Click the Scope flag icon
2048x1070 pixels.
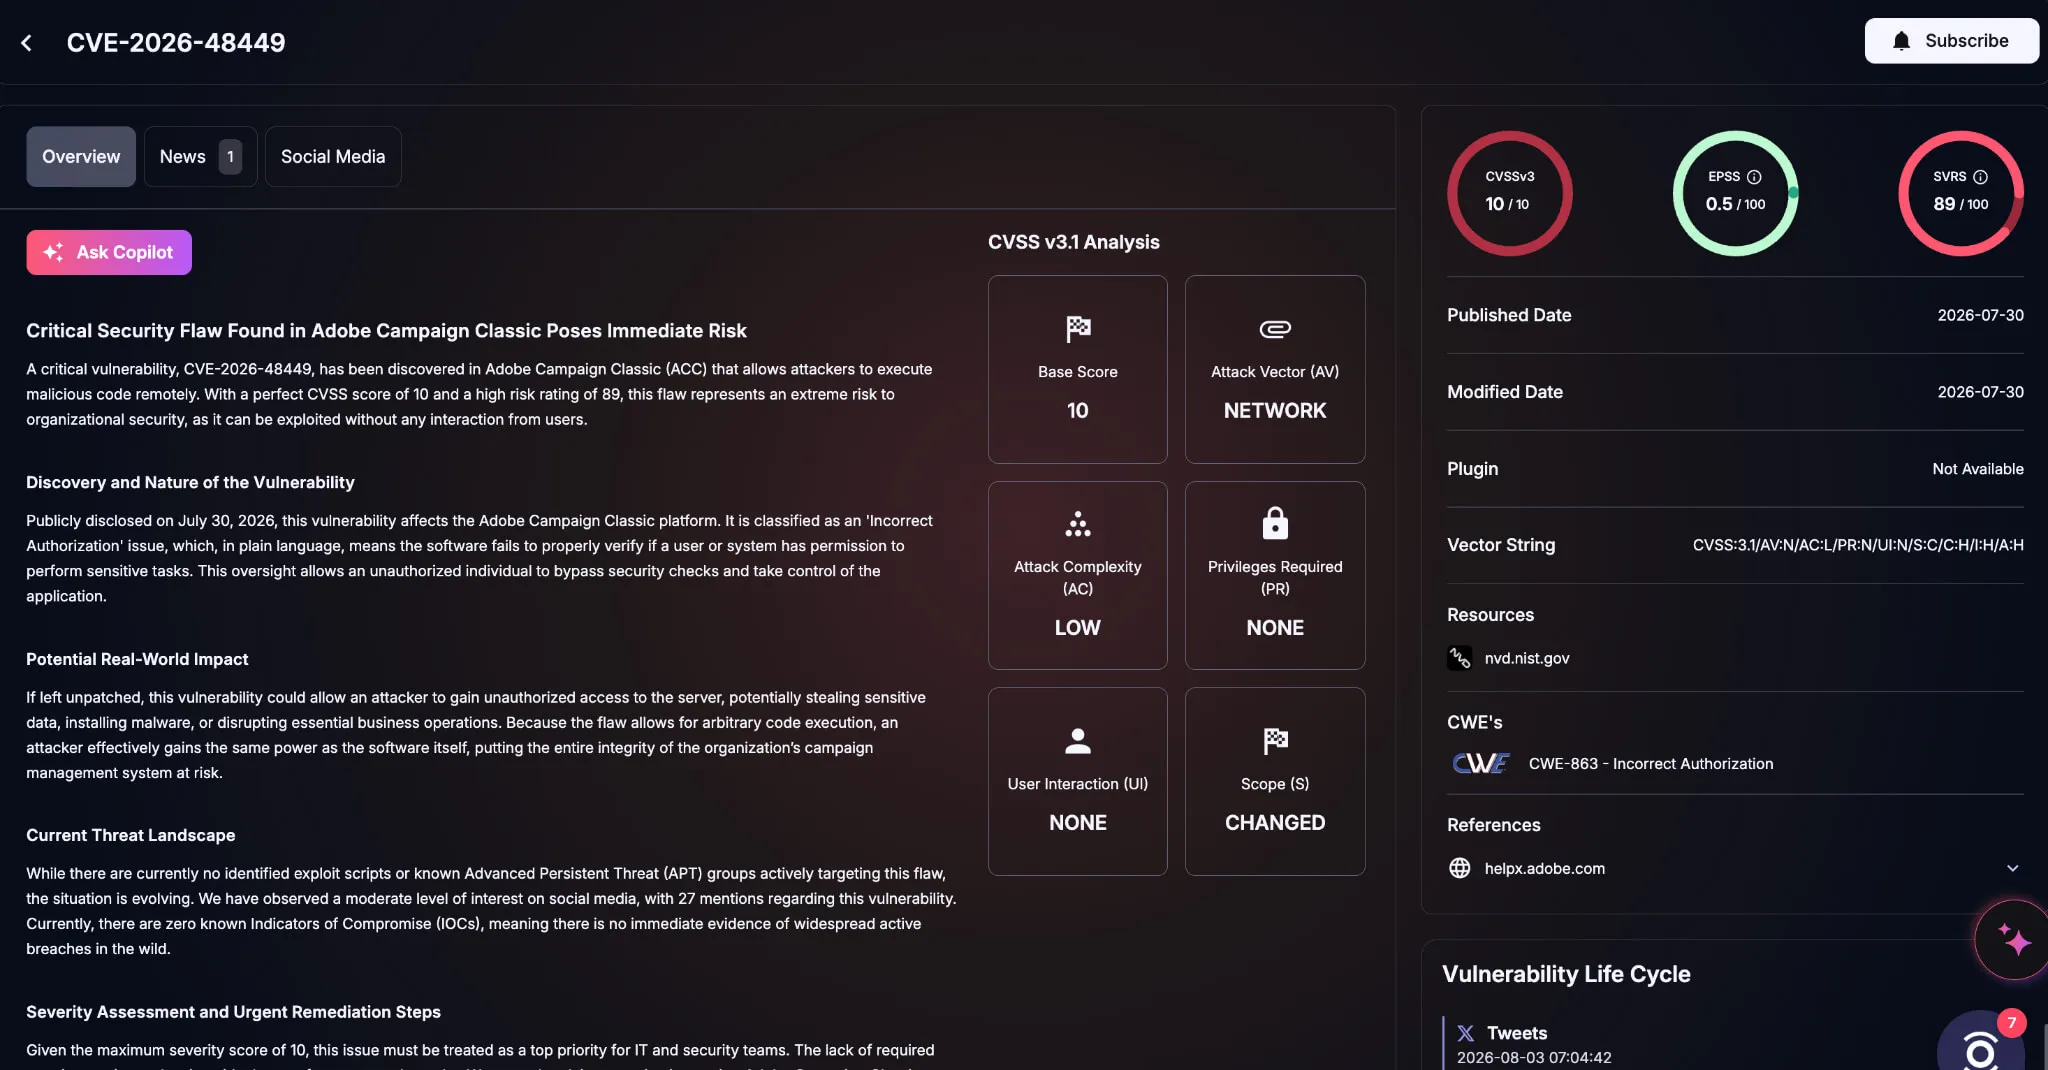(x=1275, y=741)
